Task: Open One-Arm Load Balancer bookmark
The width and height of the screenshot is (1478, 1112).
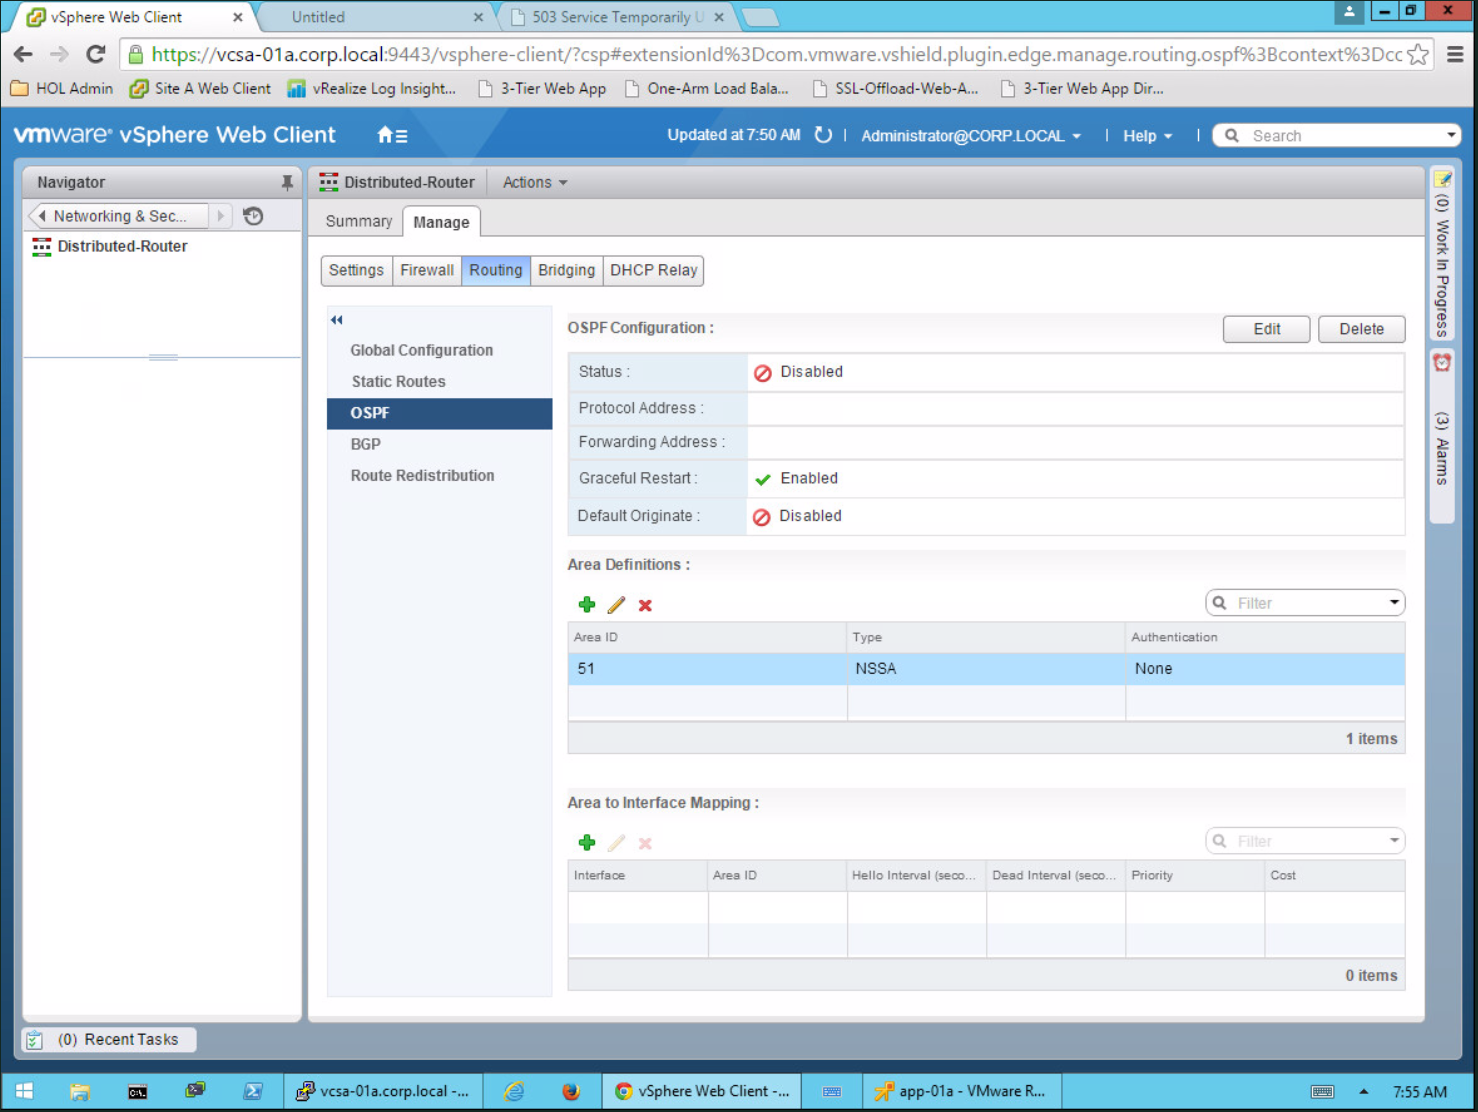Action: tap(707, 88)
